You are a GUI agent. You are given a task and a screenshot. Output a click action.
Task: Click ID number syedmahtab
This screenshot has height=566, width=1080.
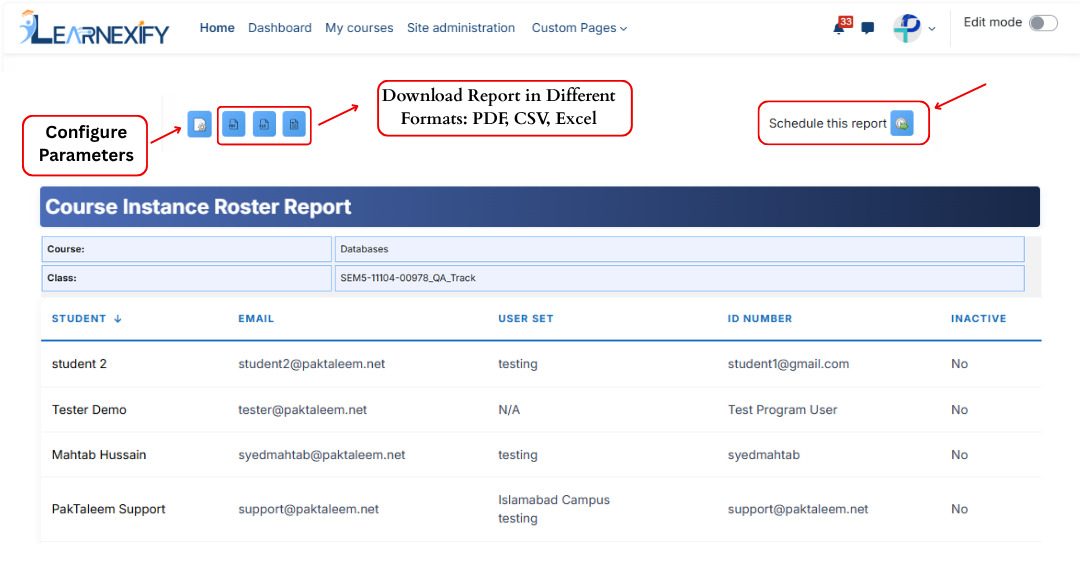pos(764,455)
